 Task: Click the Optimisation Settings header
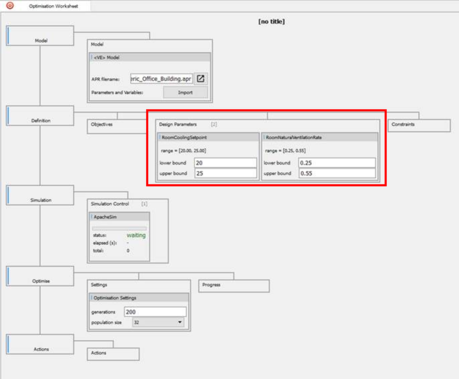click(139, 298)
